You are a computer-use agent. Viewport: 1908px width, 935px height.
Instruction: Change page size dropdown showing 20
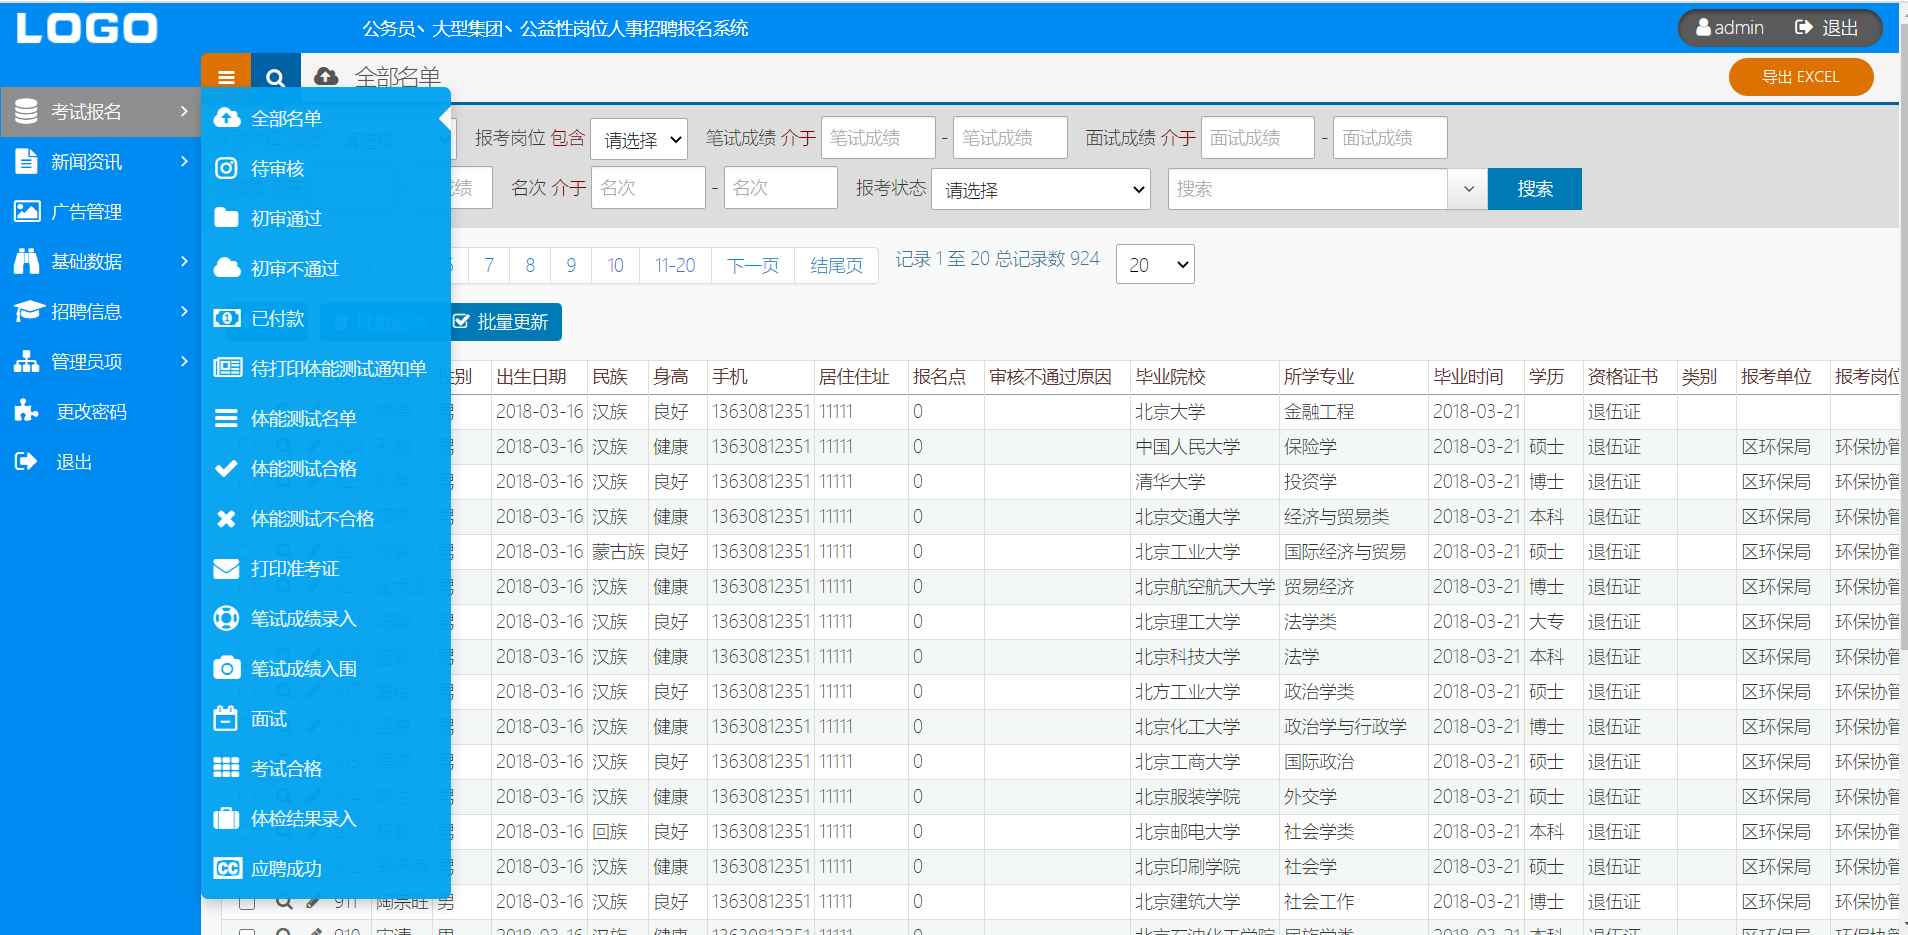(x=1155, y=265)
